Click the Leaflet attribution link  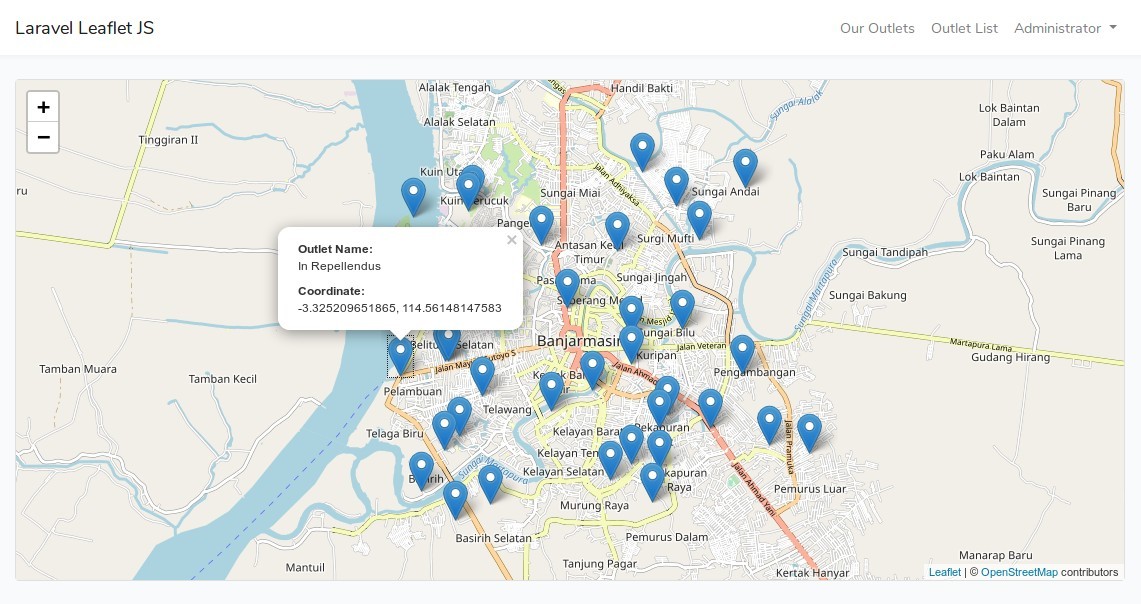(944, 572)
